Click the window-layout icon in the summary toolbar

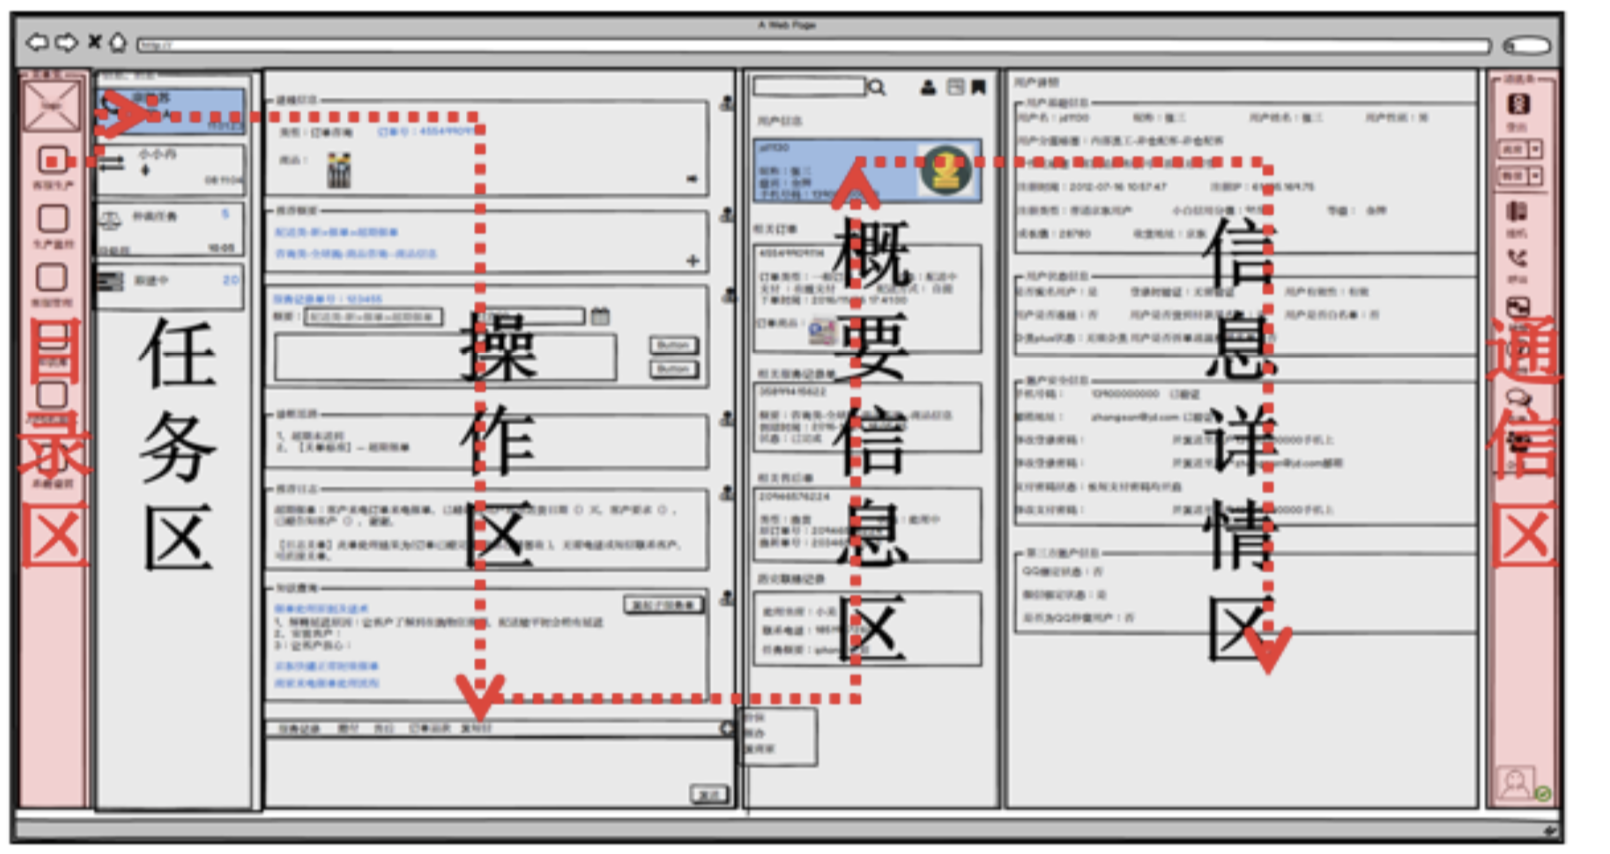tap(955, 88)
